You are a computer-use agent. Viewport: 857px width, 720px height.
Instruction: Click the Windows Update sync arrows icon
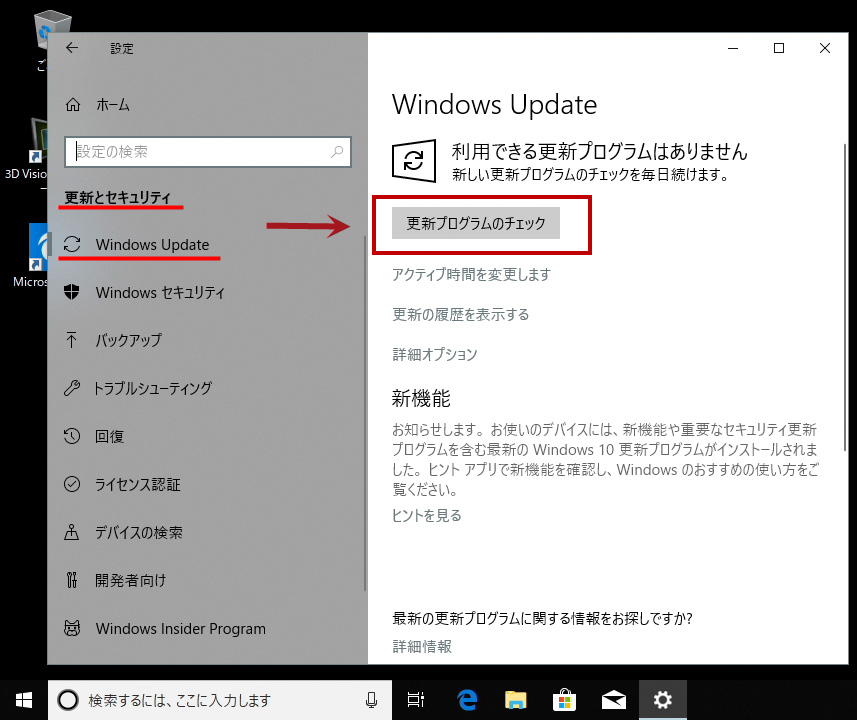tap(72, 244)
